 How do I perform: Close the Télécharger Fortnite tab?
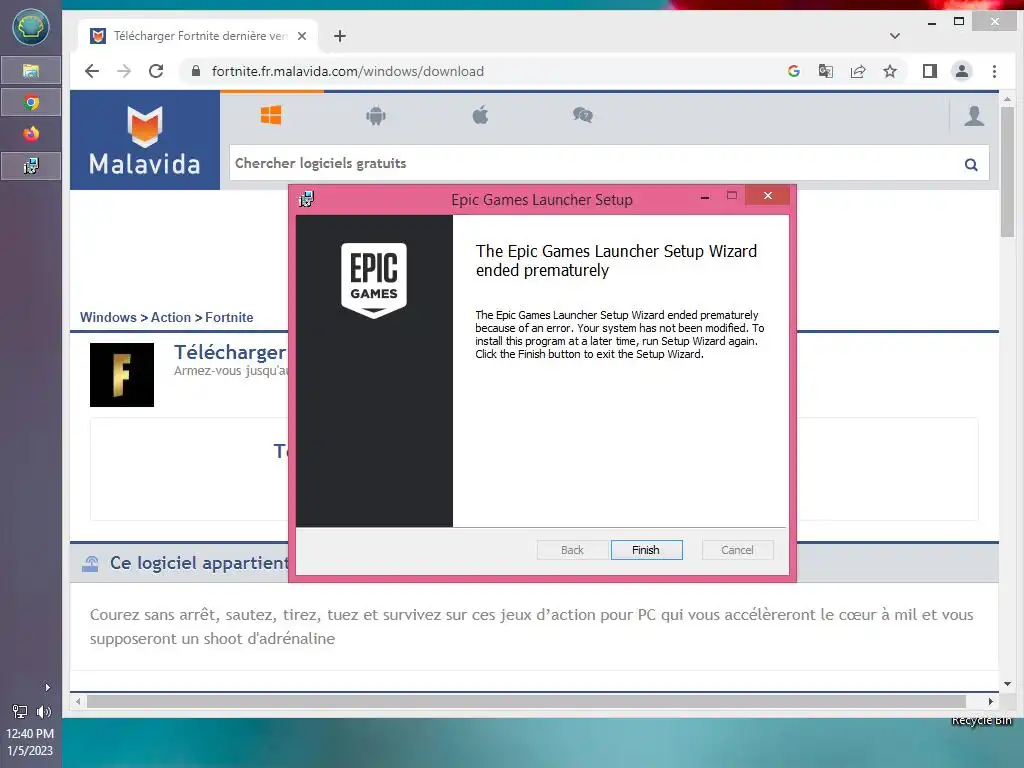point(302,36)
